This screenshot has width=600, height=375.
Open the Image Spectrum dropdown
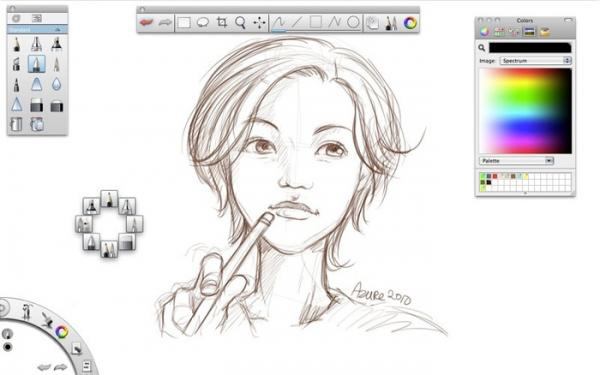[536, 60]
